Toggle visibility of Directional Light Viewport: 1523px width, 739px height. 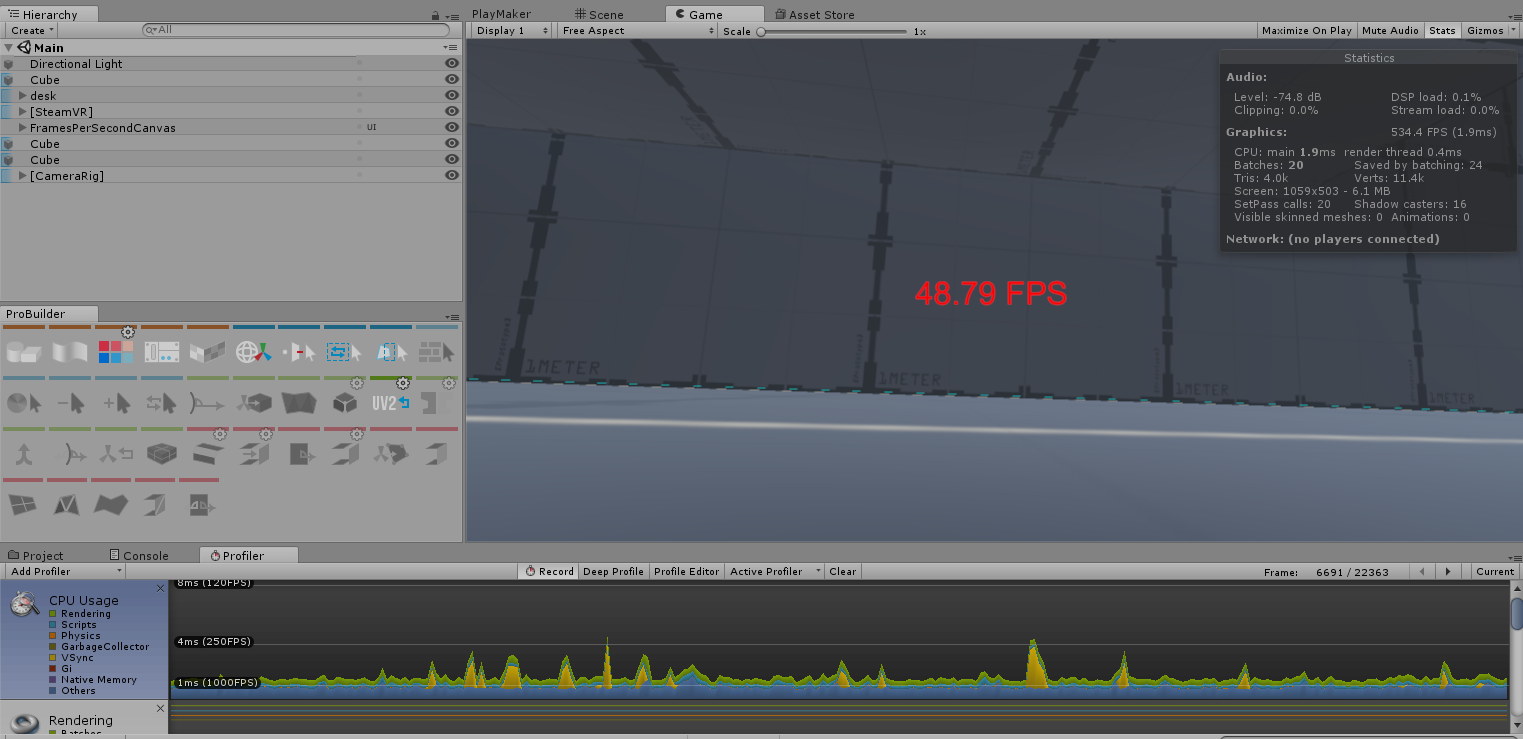[452, 64]
